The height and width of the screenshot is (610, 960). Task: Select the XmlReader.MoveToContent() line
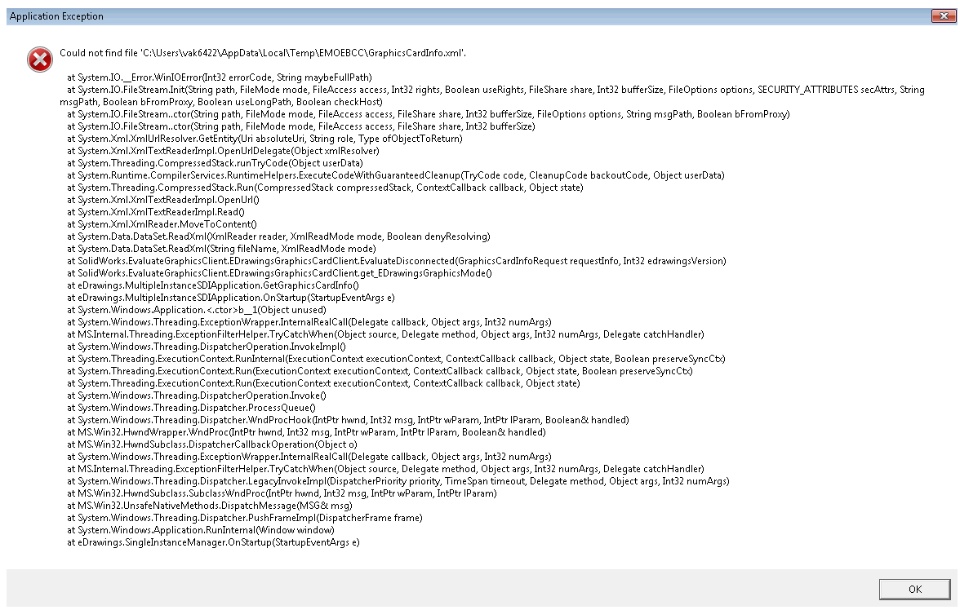162,224
